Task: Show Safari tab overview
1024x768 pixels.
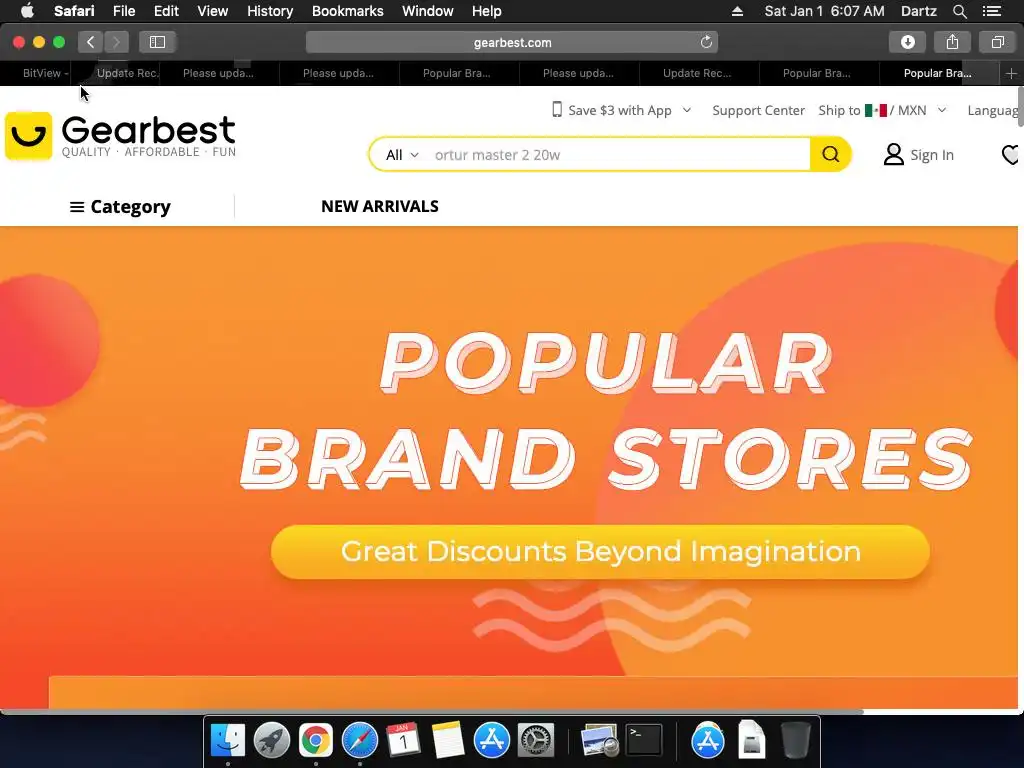Action: [997, 42]
